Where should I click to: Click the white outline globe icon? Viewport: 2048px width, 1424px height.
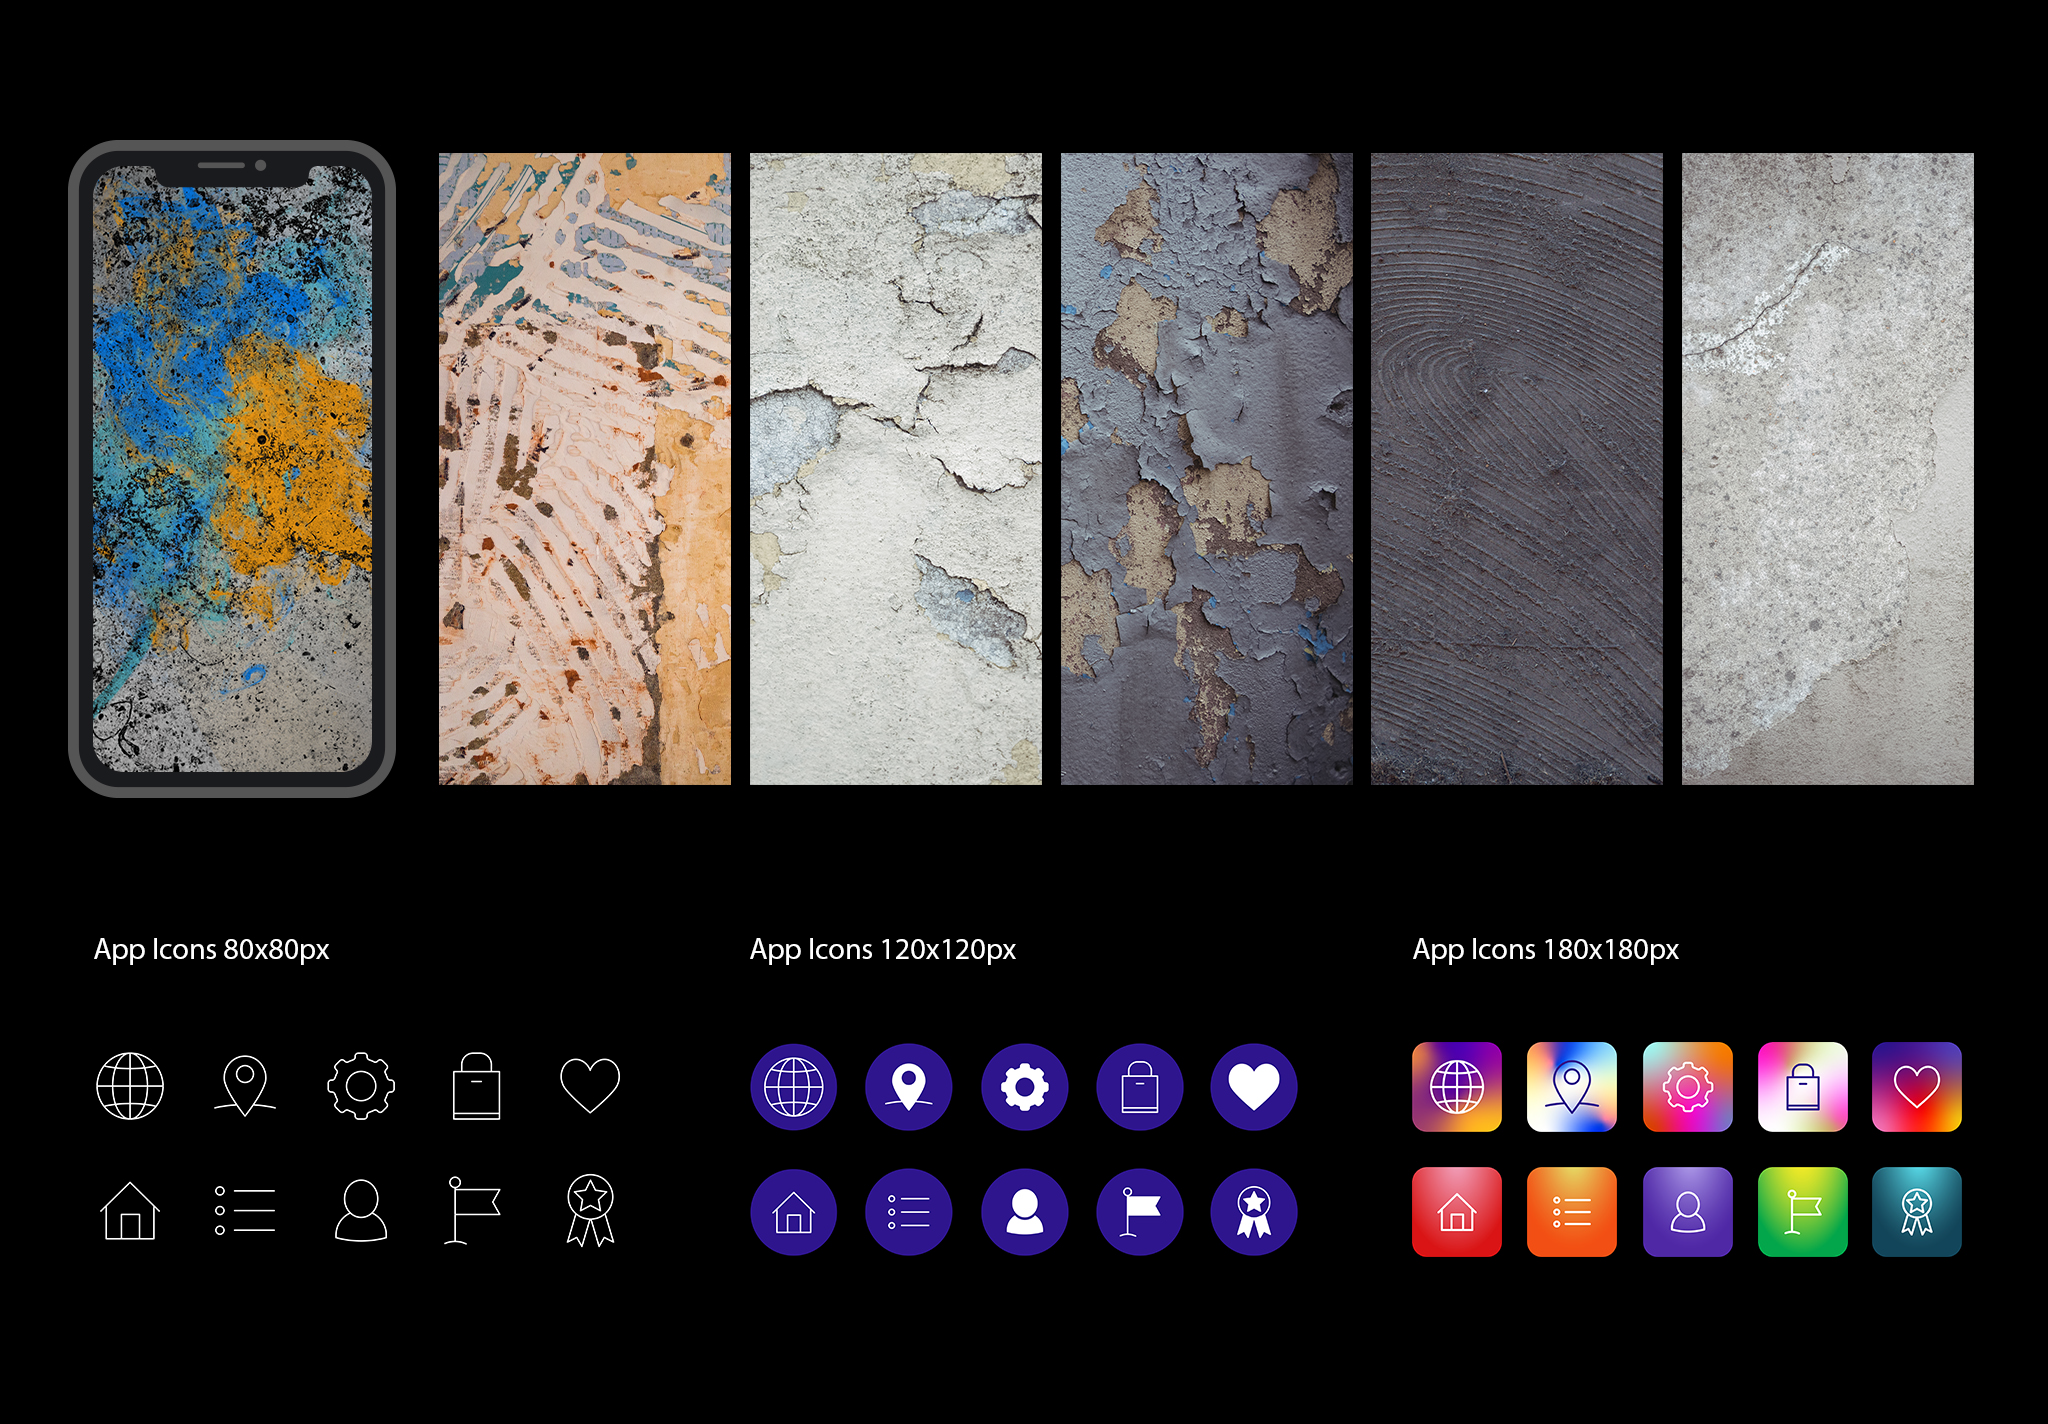click(130, 1086)
